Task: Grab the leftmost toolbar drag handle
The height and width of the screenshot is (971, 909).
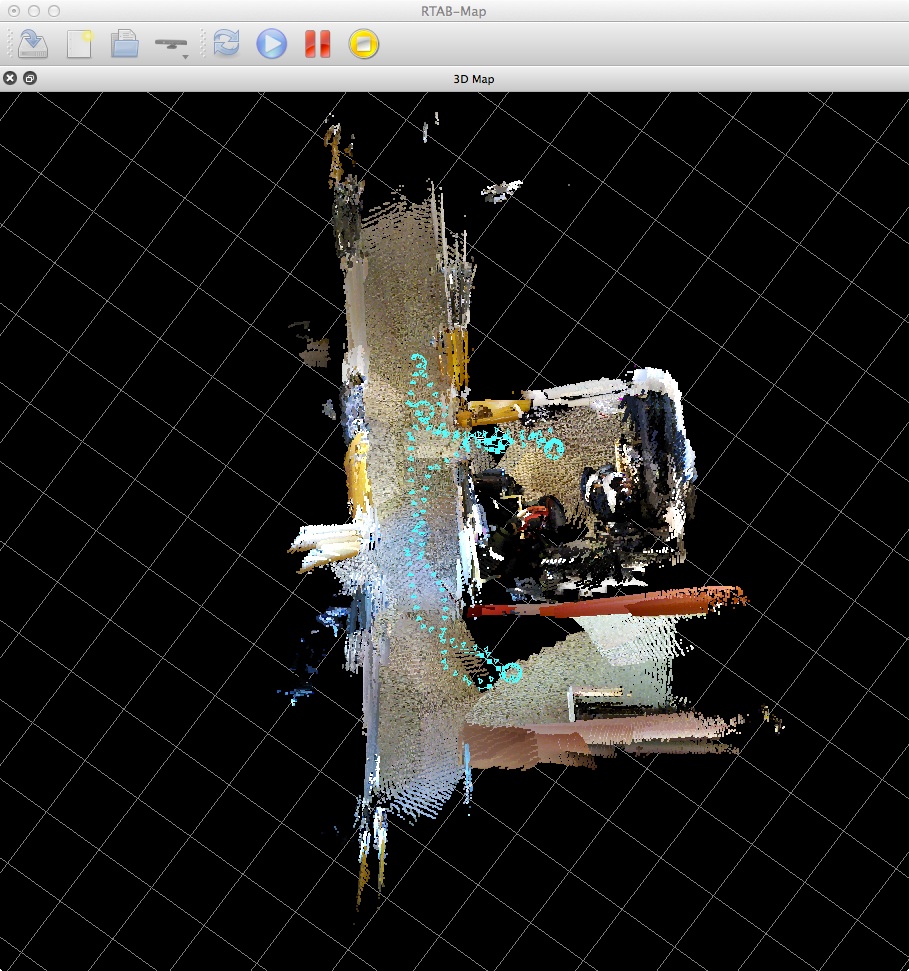Action: tap(10, 44)
